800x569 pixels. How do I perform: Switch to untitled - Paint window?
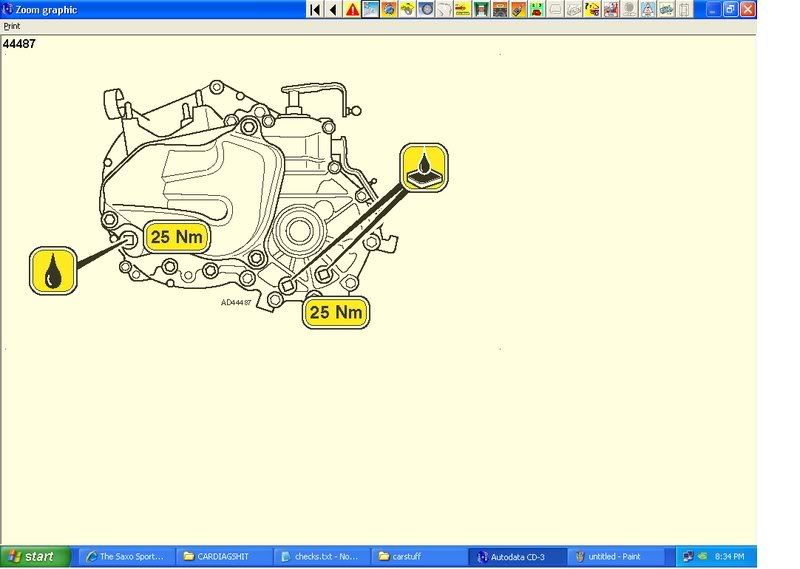pyautogui.click(x=614, y=557)
